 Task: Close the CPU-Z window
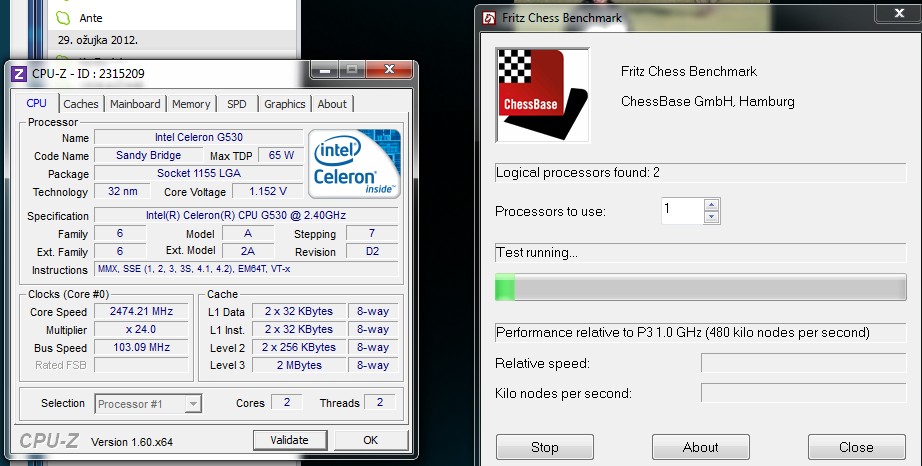click(x=389, y=69)
